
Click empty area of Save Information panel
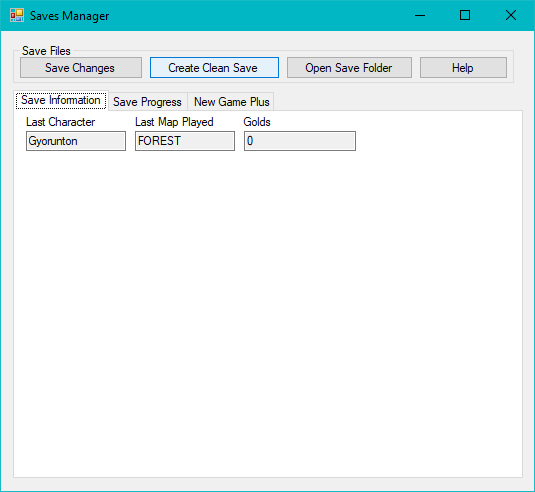tap(268, 307)
